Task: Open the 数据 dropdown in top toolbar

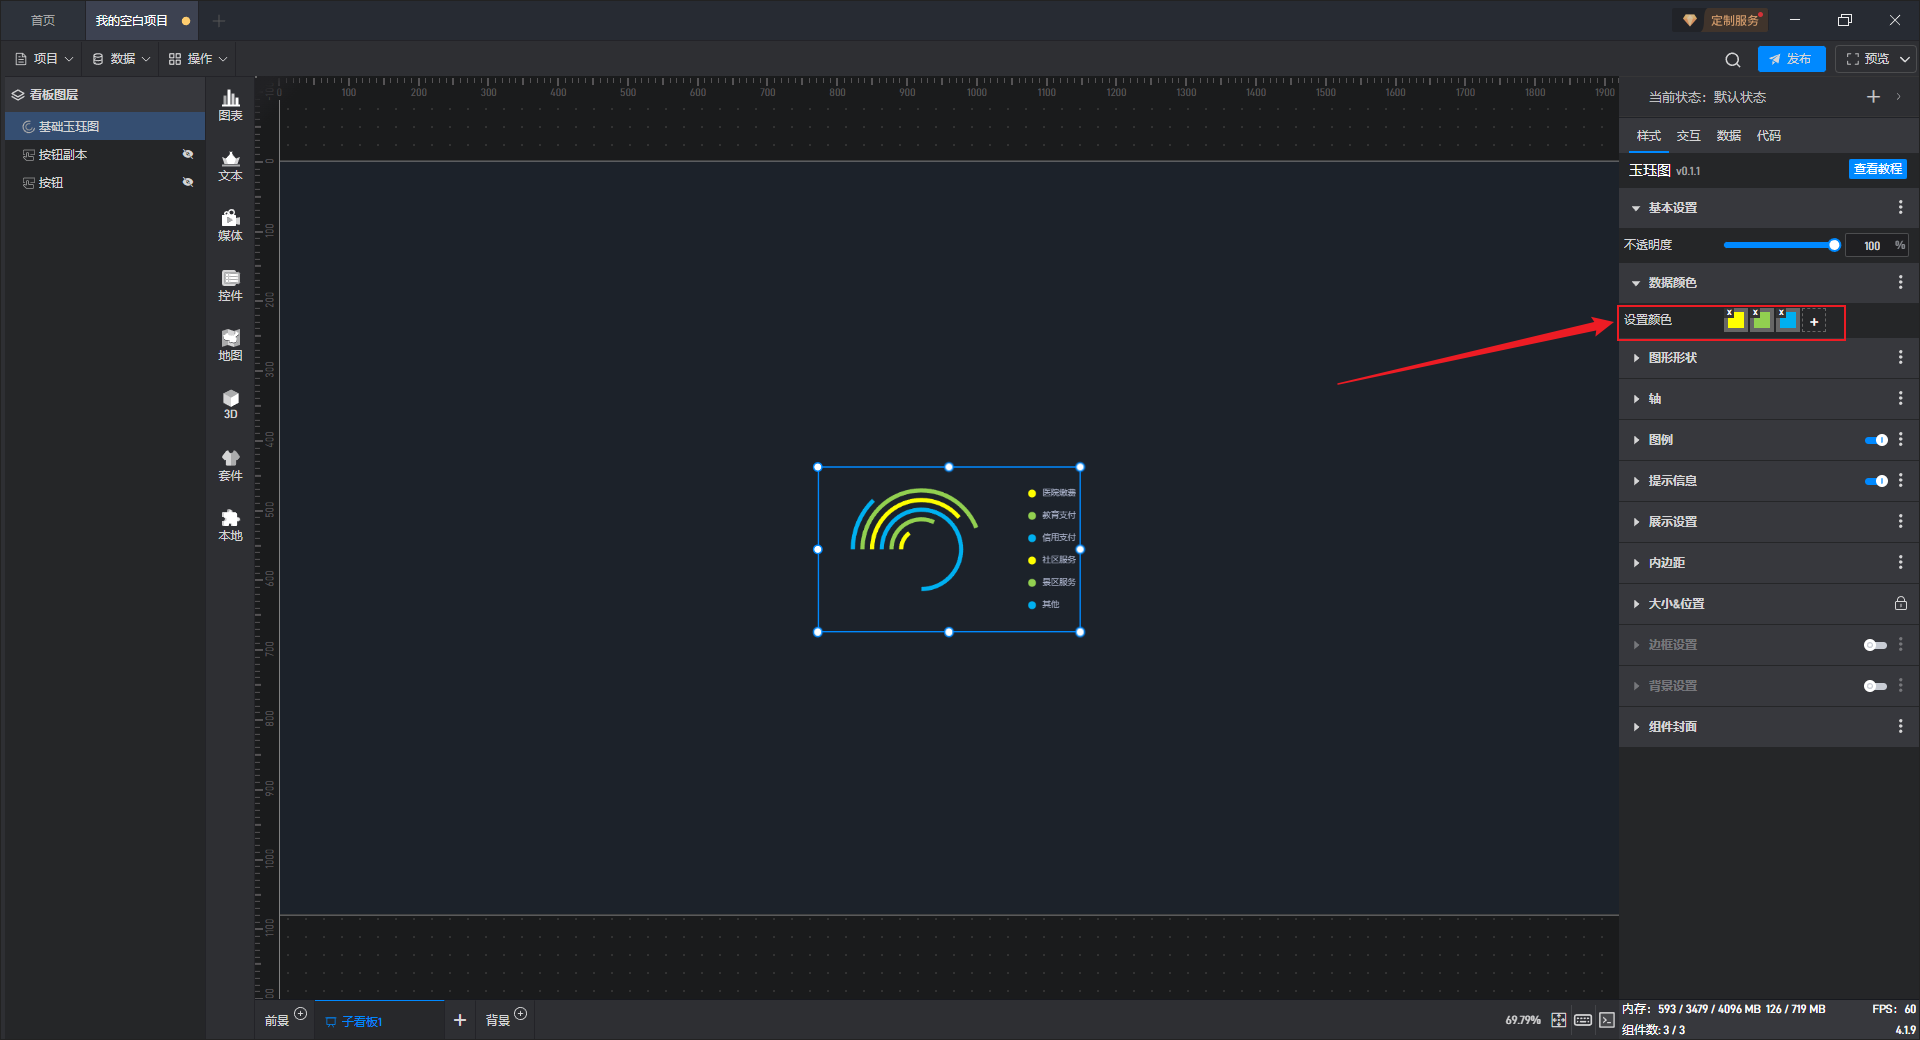Action: click(x=121, y=59)
